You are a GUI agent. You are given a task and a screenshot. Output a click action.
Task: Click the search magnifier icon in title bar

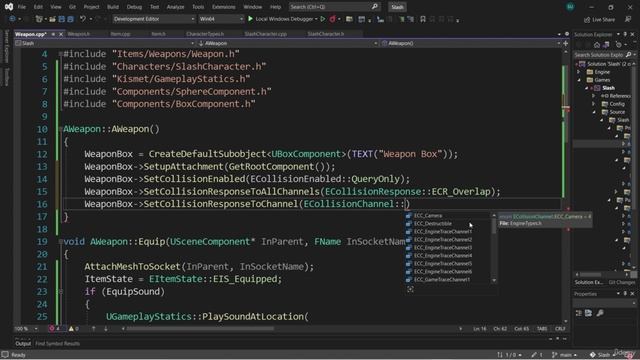tap(375, 7)
